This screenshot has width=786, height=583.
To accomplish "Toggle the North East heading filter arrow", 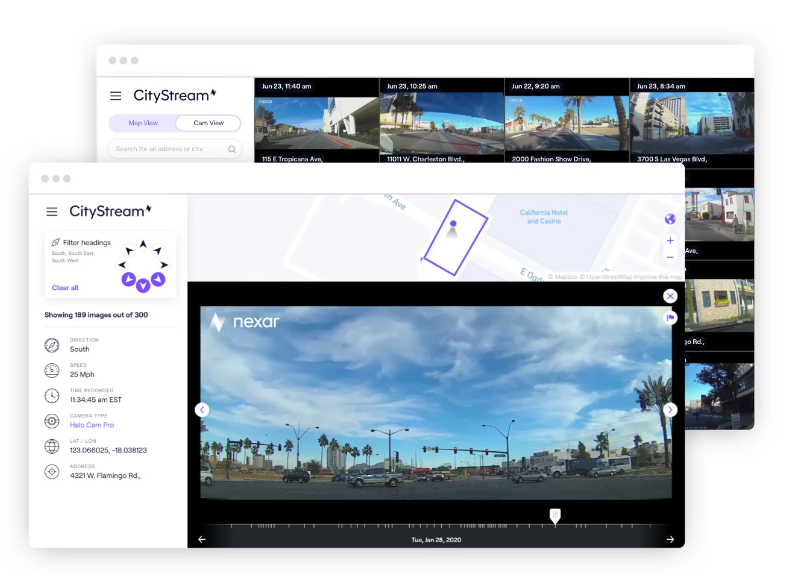I will [x=158, y=251].
